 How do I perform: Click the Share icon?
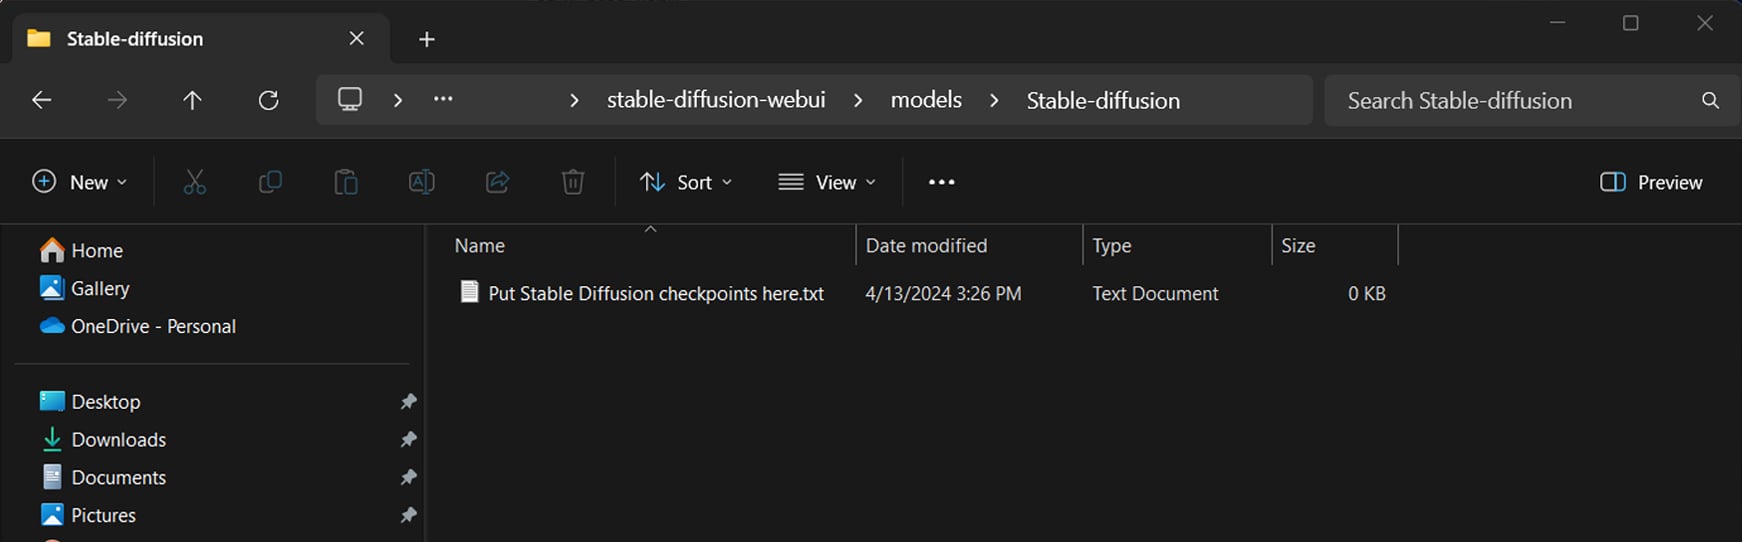coord(497,182)
